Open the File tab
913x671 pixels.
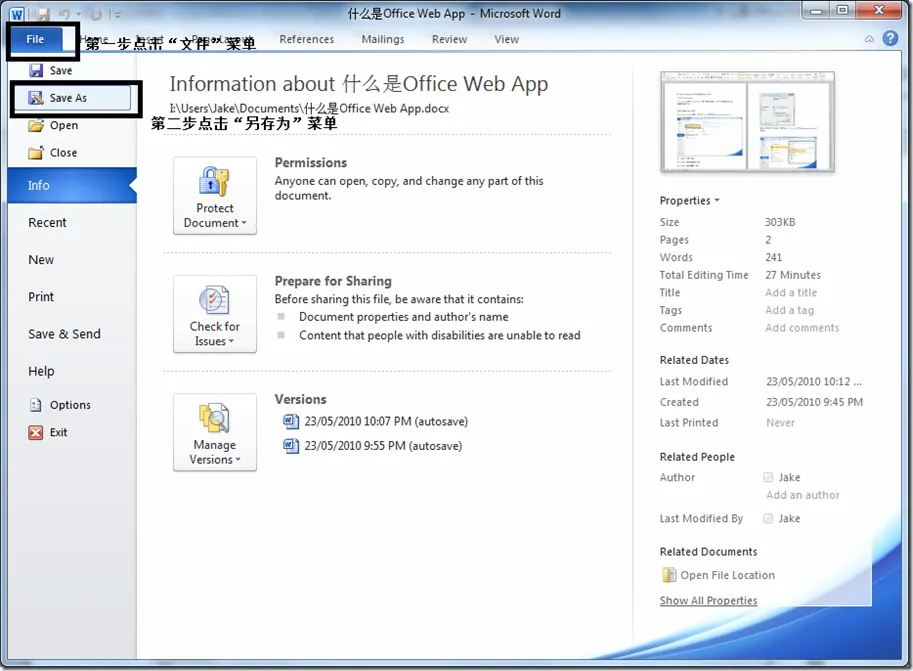[x=35, y=39]
